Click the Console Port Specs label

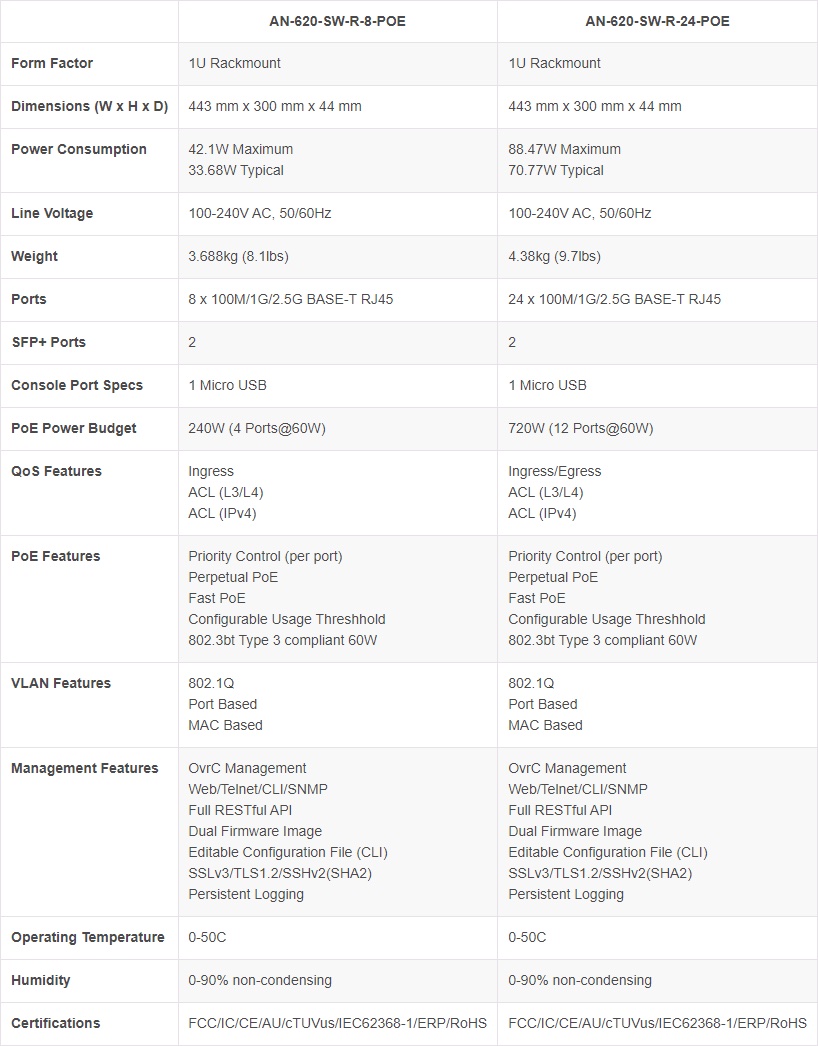[x=77, y=385]
